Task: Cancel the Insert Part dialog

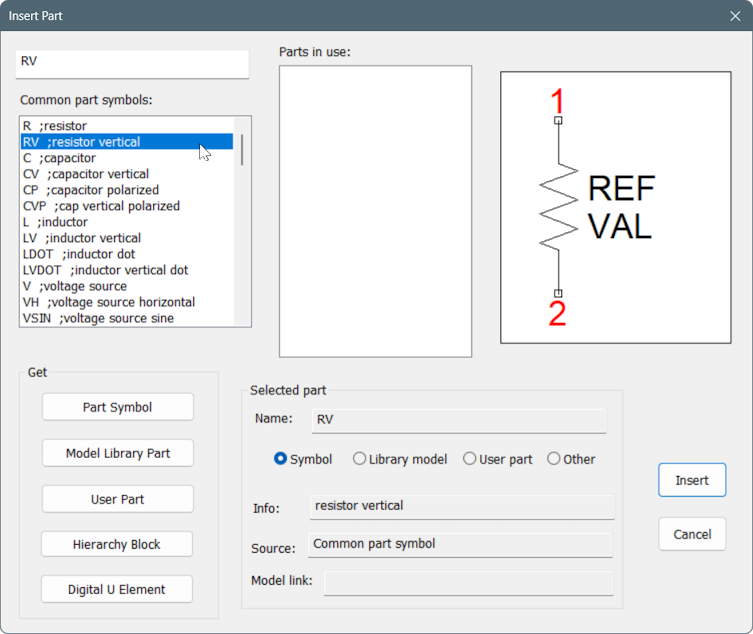Action: click(692, 534)
